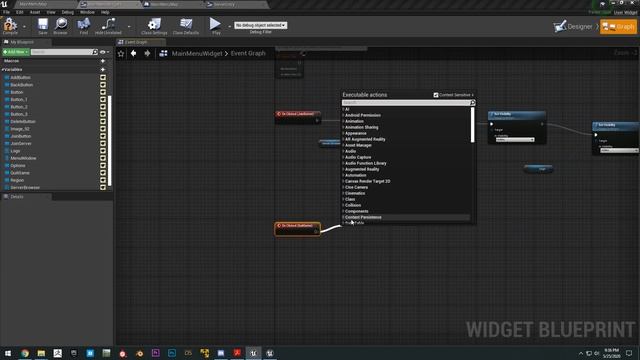This screenshot has width=640, height=360.
Task: Open the Windows Start menu
Action: coord(8,353)
